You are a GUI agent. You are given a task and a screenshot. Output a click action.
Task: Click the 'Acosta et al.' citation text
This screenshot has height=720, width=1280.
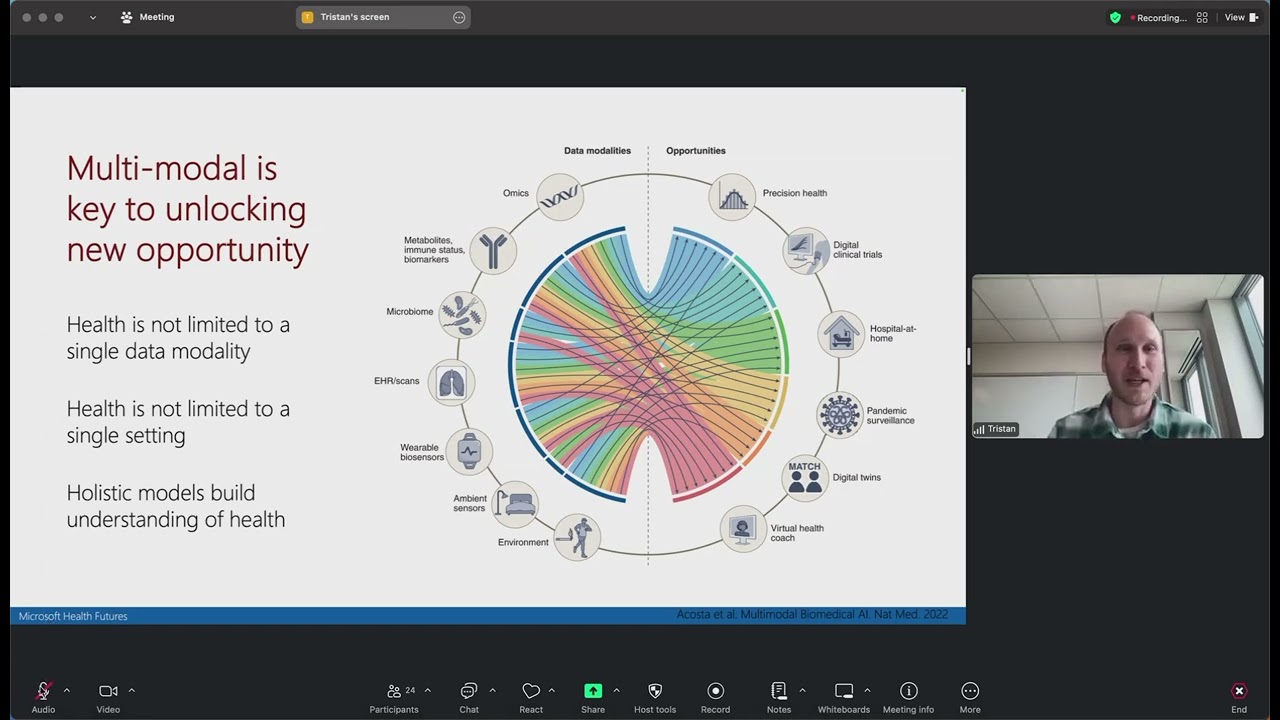(812, 614)
